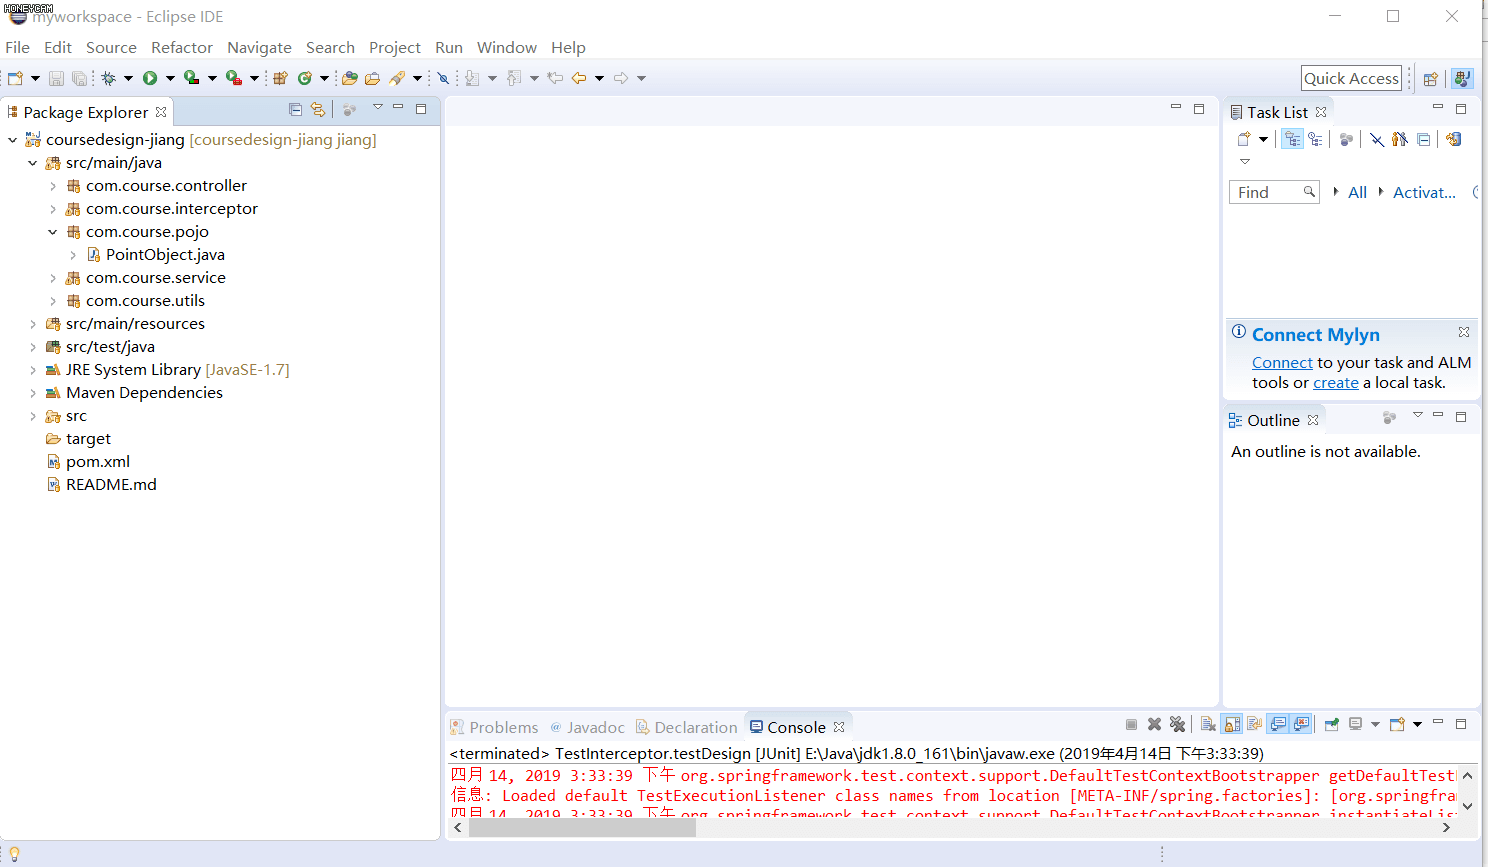Collapse the coursedesign-jiang project node
This screenshot has width=1488, height=867.
(x=12, y=140)
